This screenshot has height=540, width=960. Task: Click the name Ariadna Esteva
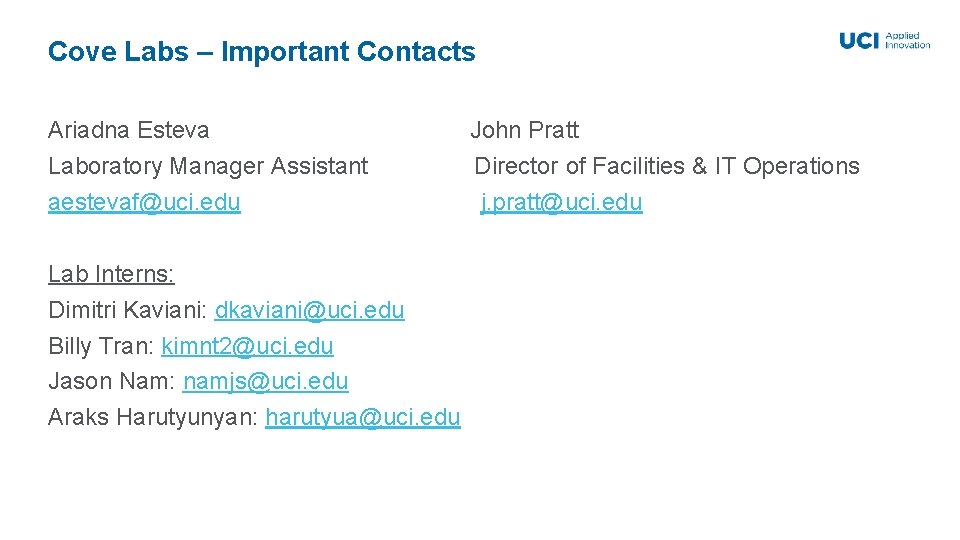pos(129,130)
